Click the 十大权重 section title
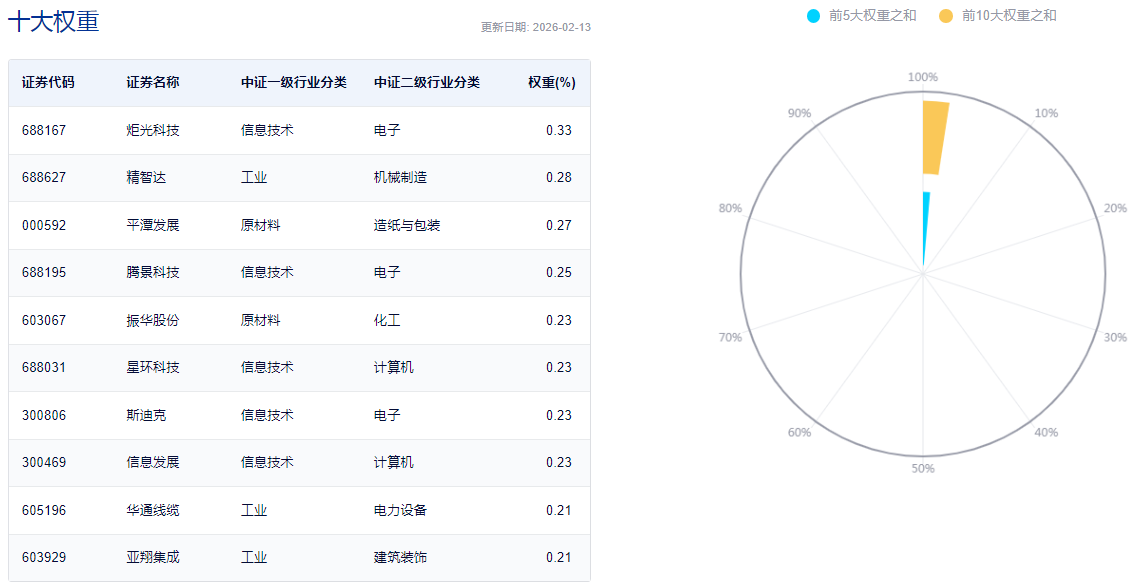 54,21
